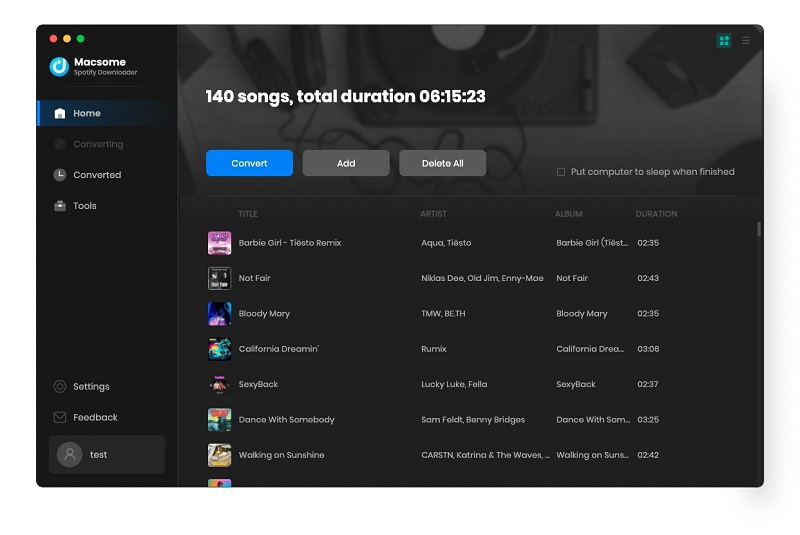Click artist Rumix
This screenshot has height=535, width=800.
pyautogui.click(x=434, y=349)
